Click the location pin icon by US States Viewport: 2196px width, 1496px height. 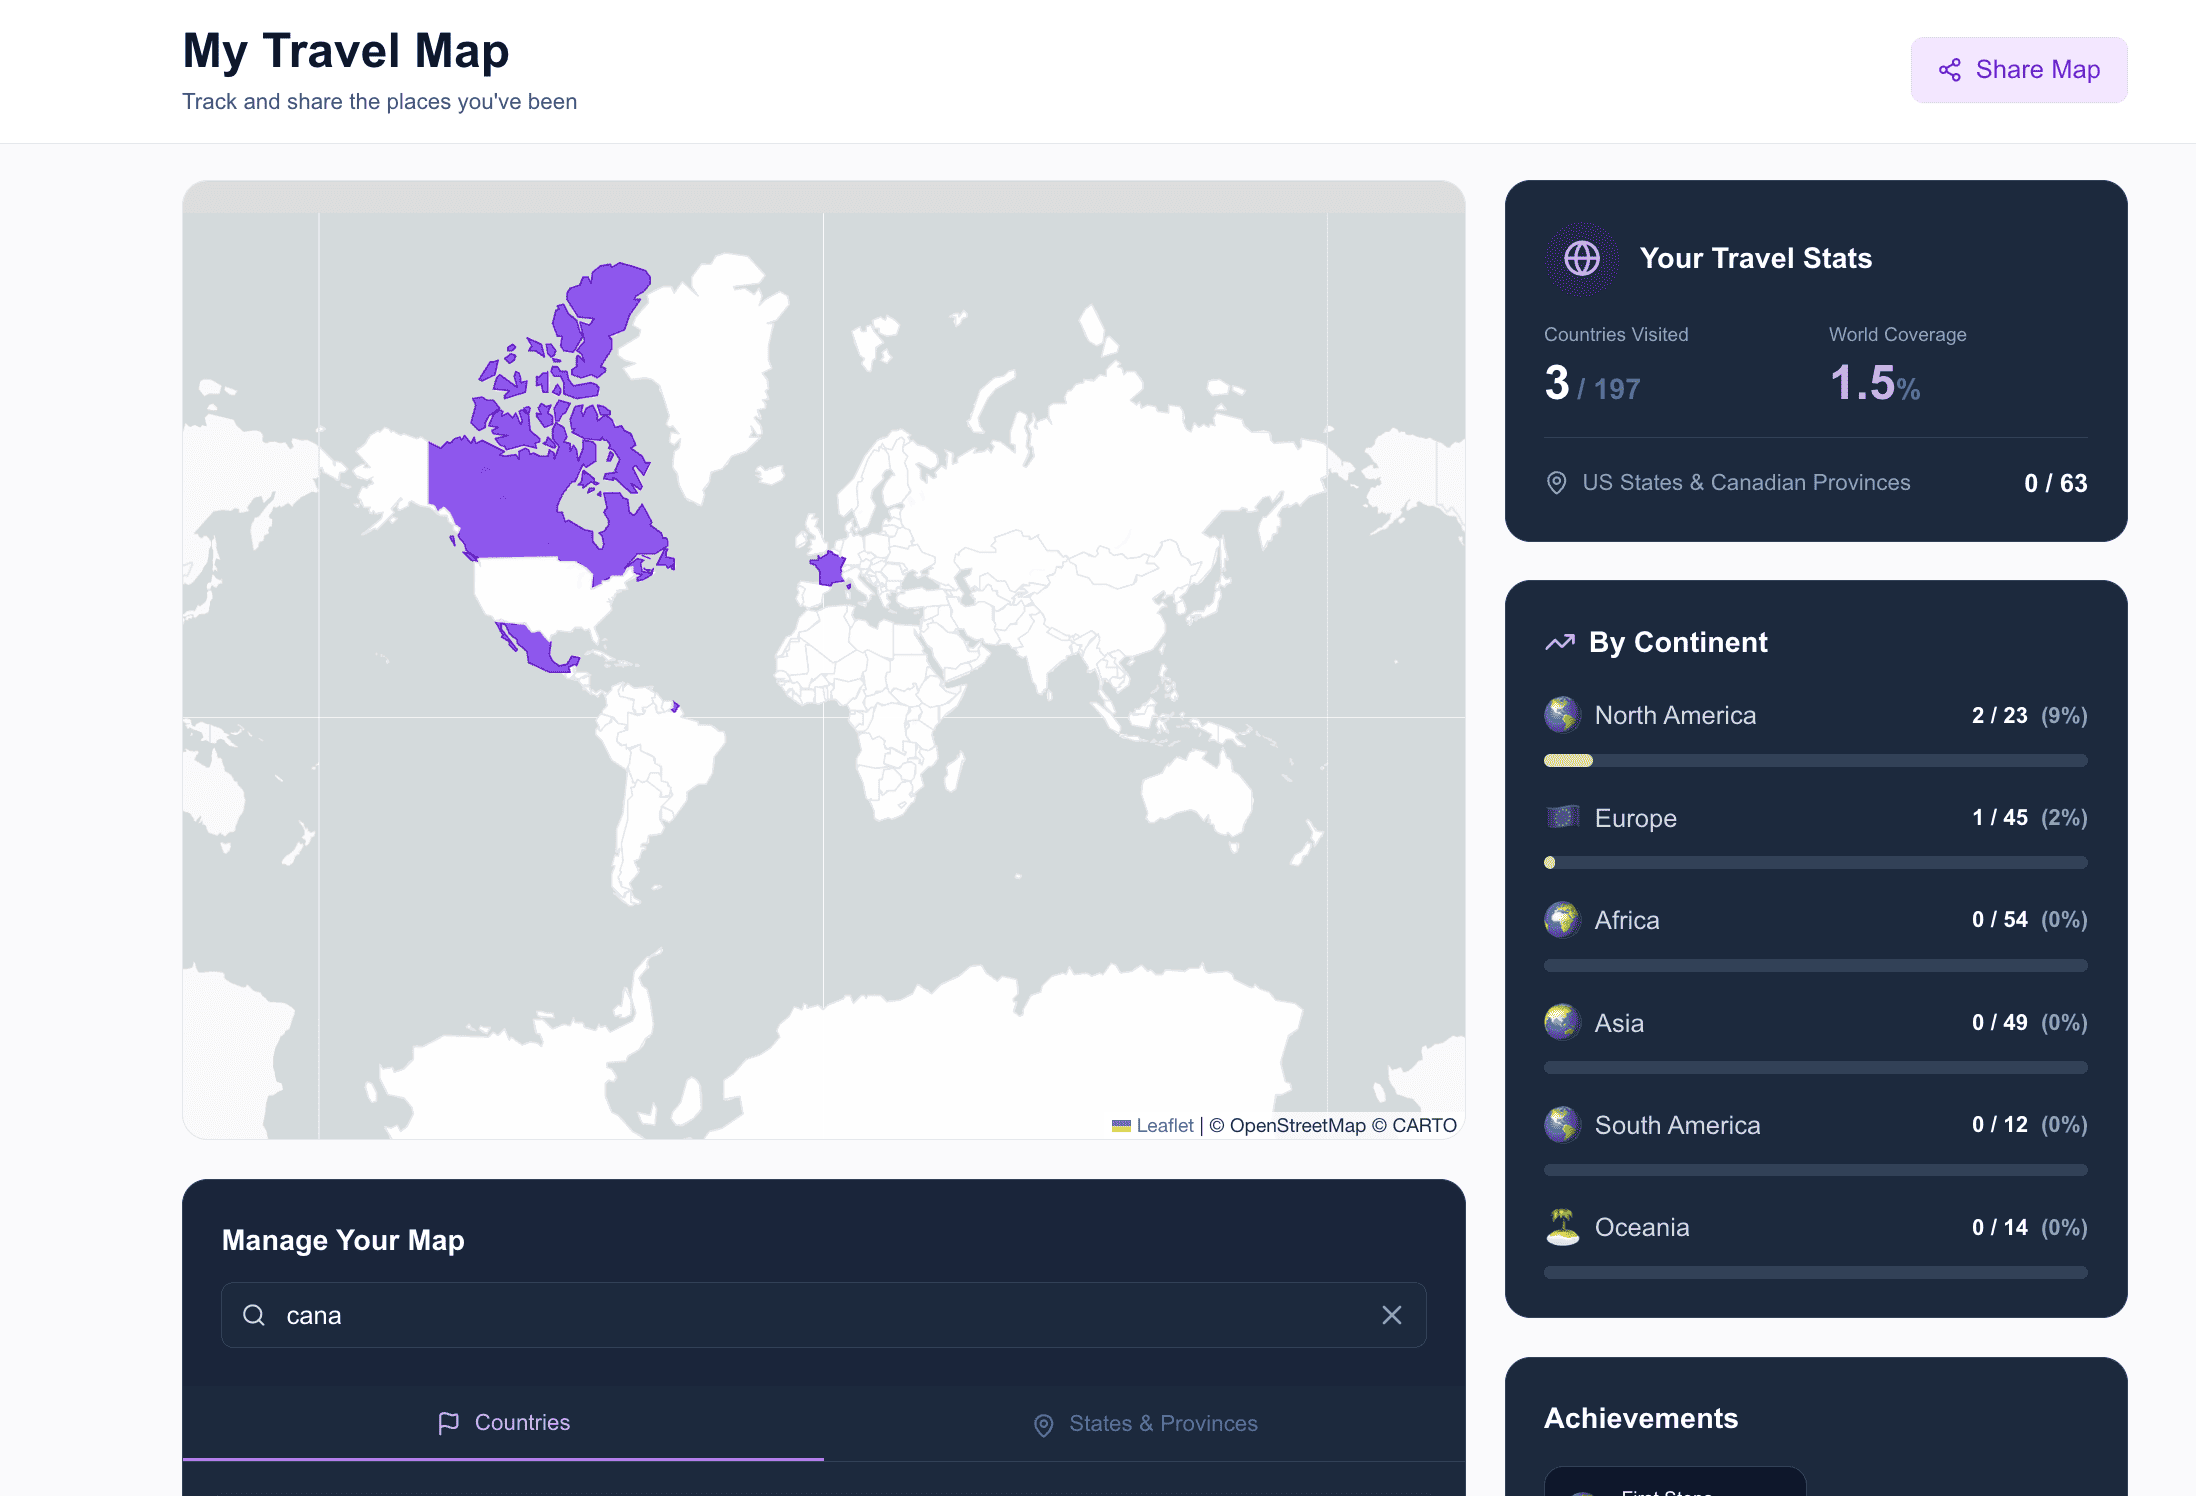click(x=1556, y=483)
